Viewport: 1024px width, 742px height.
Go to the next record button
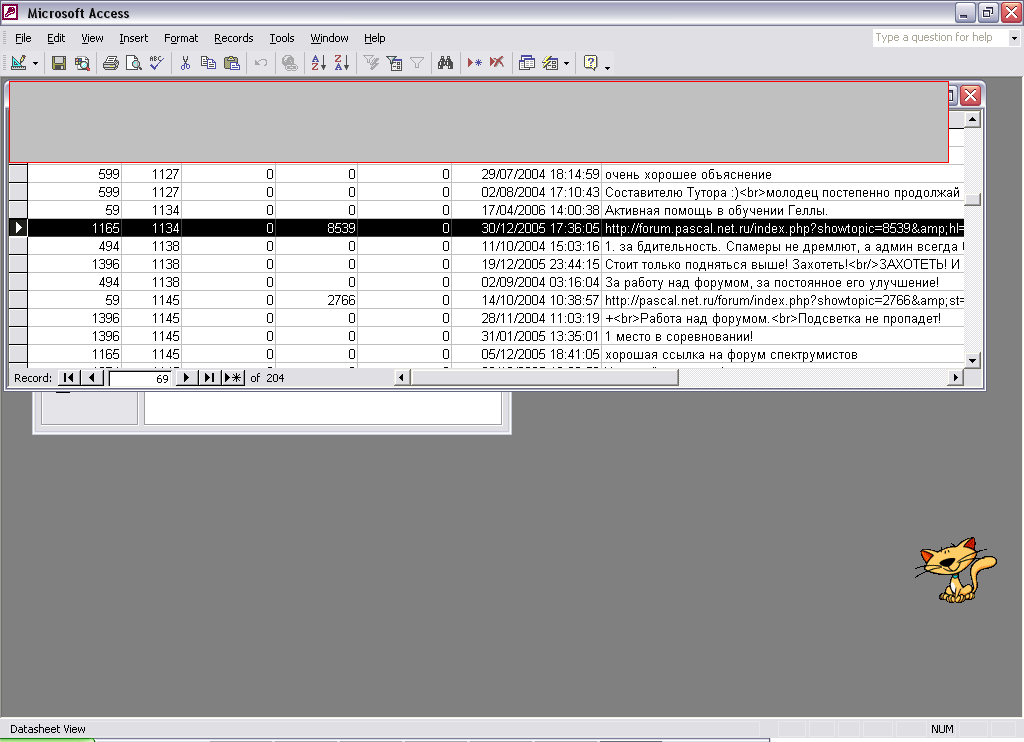pyautogui.click(x=186, y=378)
